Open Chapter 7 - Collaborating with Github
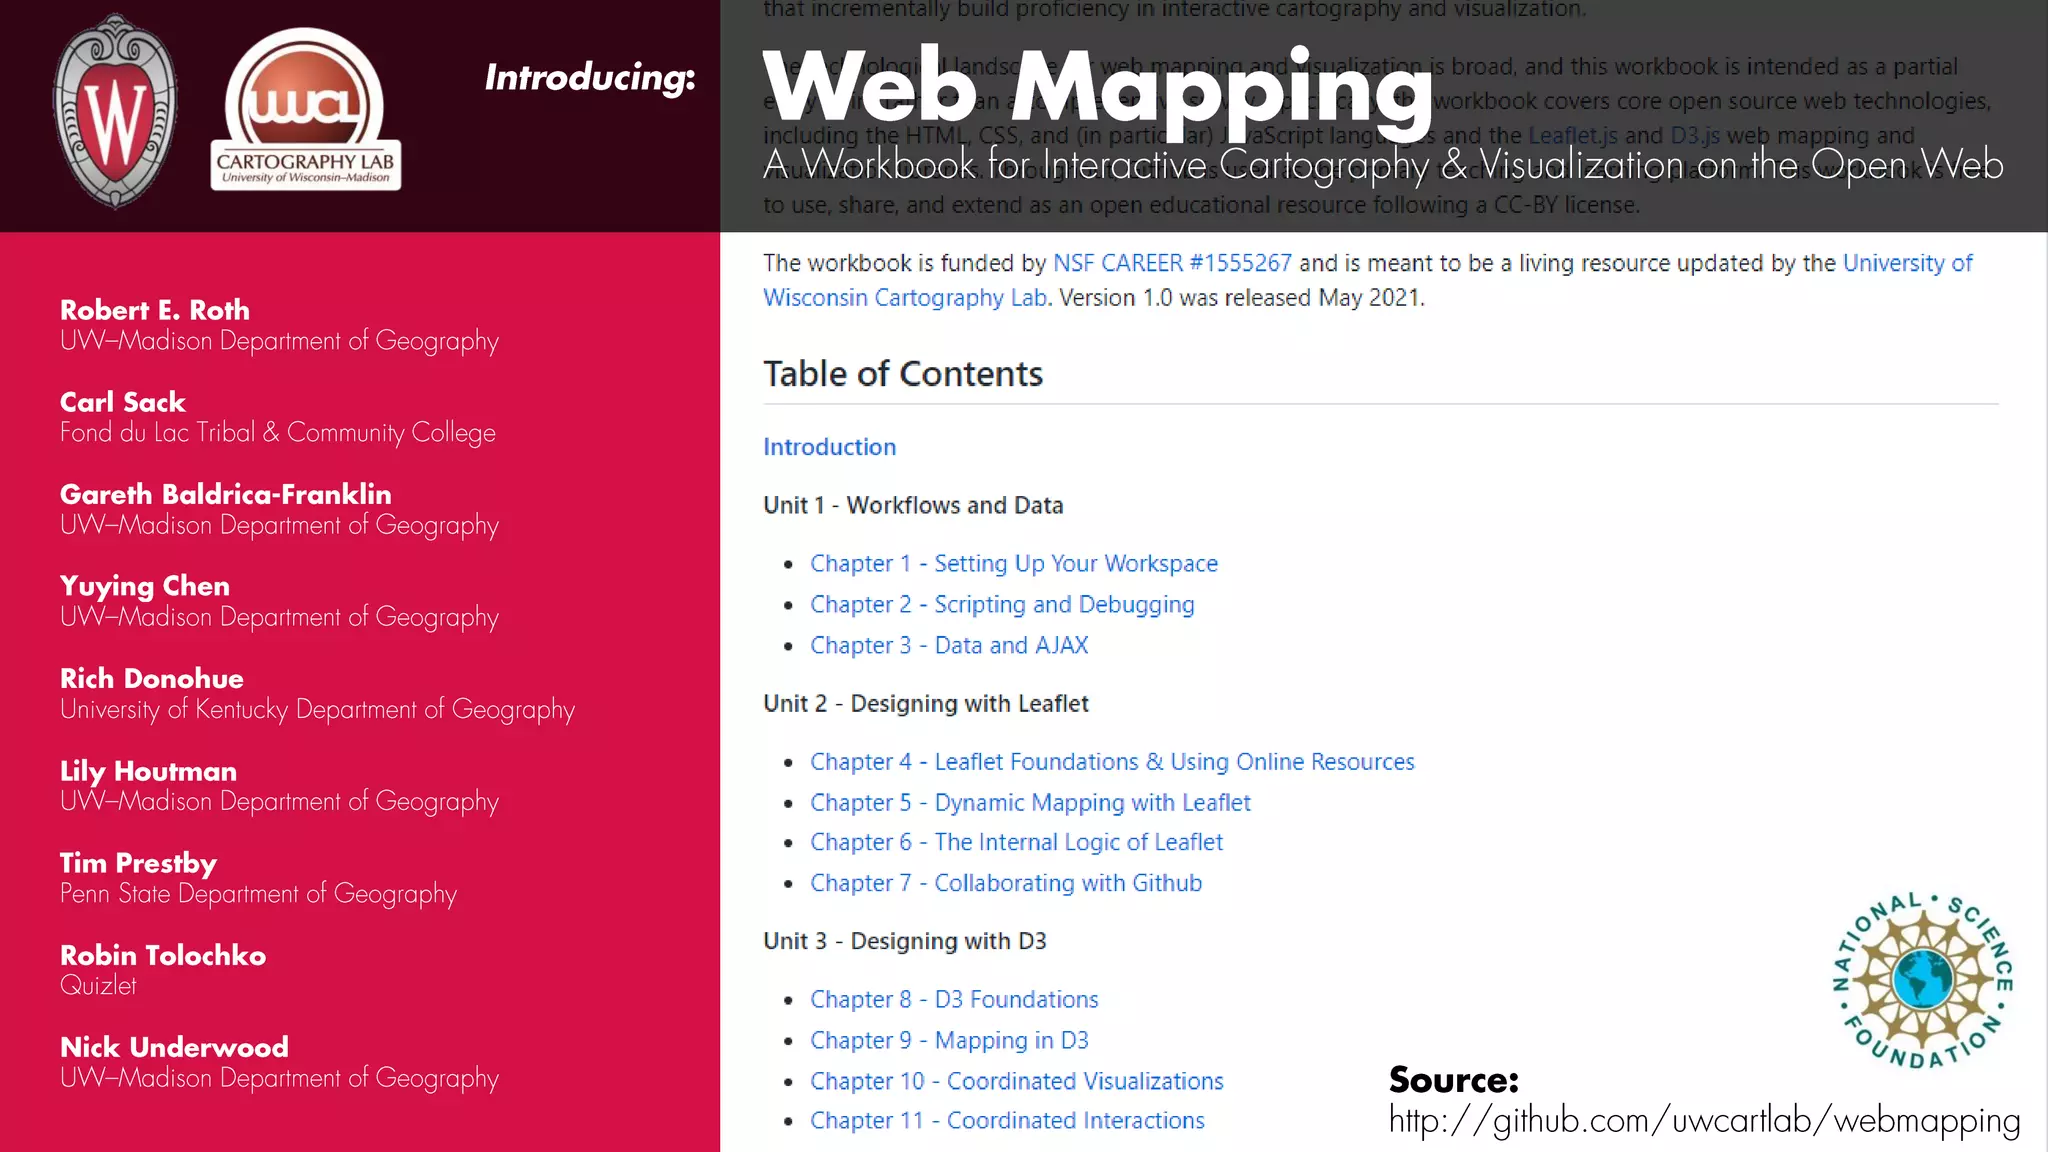This screenshot has width=2048, height=1152. (1005, 884)
